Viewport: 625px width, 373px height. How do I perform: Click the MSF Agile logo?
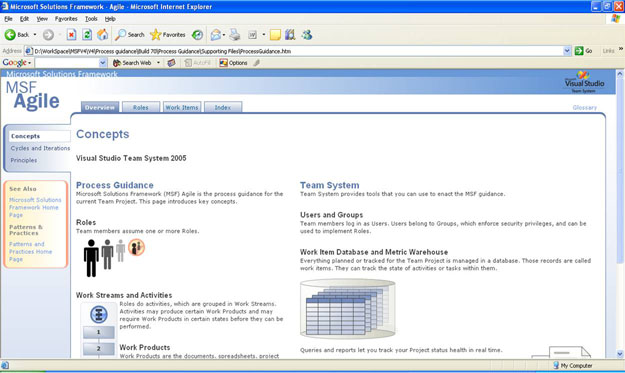click(33, 96)
